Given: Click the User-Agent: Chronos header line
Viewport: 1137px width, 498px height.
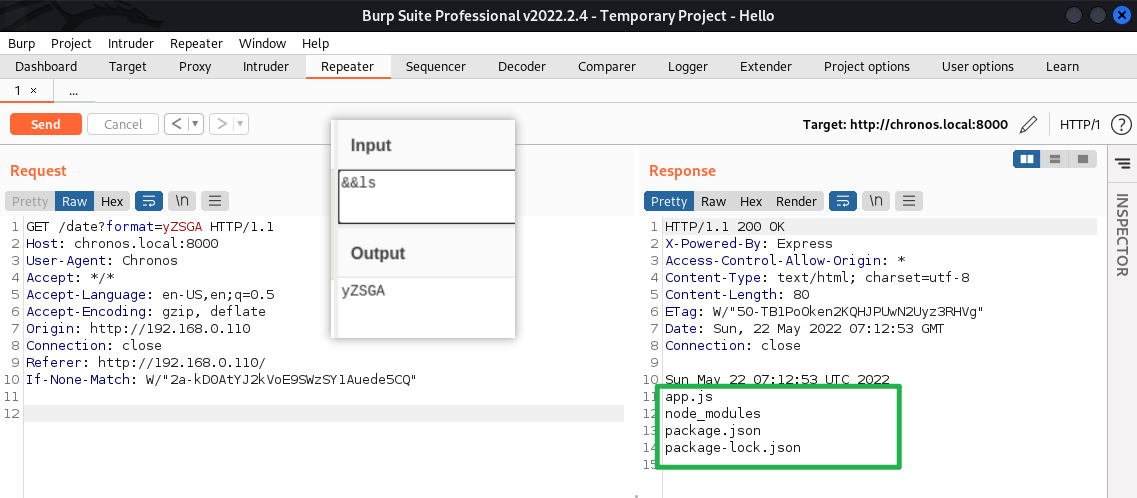Looking at the screenshot, I should pos(102,260).
